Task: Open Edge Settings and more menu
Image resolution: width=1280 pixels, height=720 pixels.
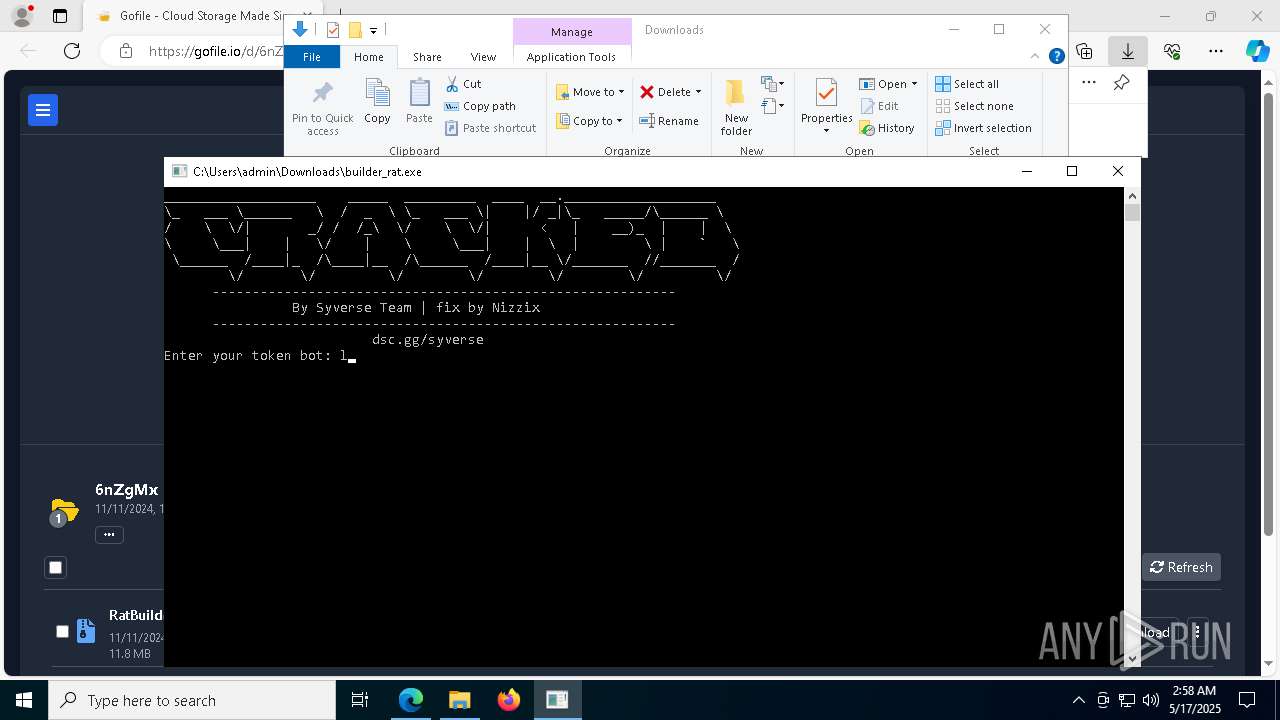Action: click(x=1215, y=51)
